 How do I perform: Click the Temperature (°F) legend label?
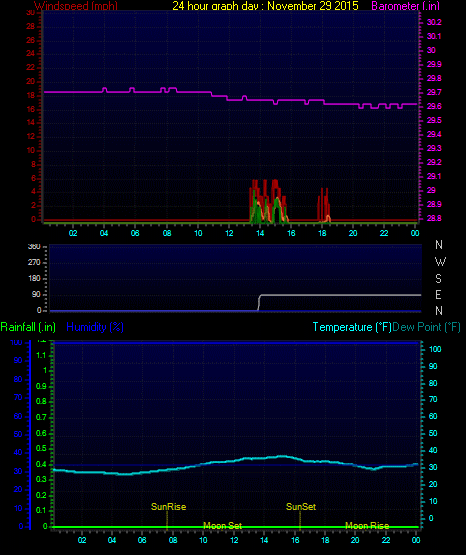pyautogui.click(x=352, y=327)
